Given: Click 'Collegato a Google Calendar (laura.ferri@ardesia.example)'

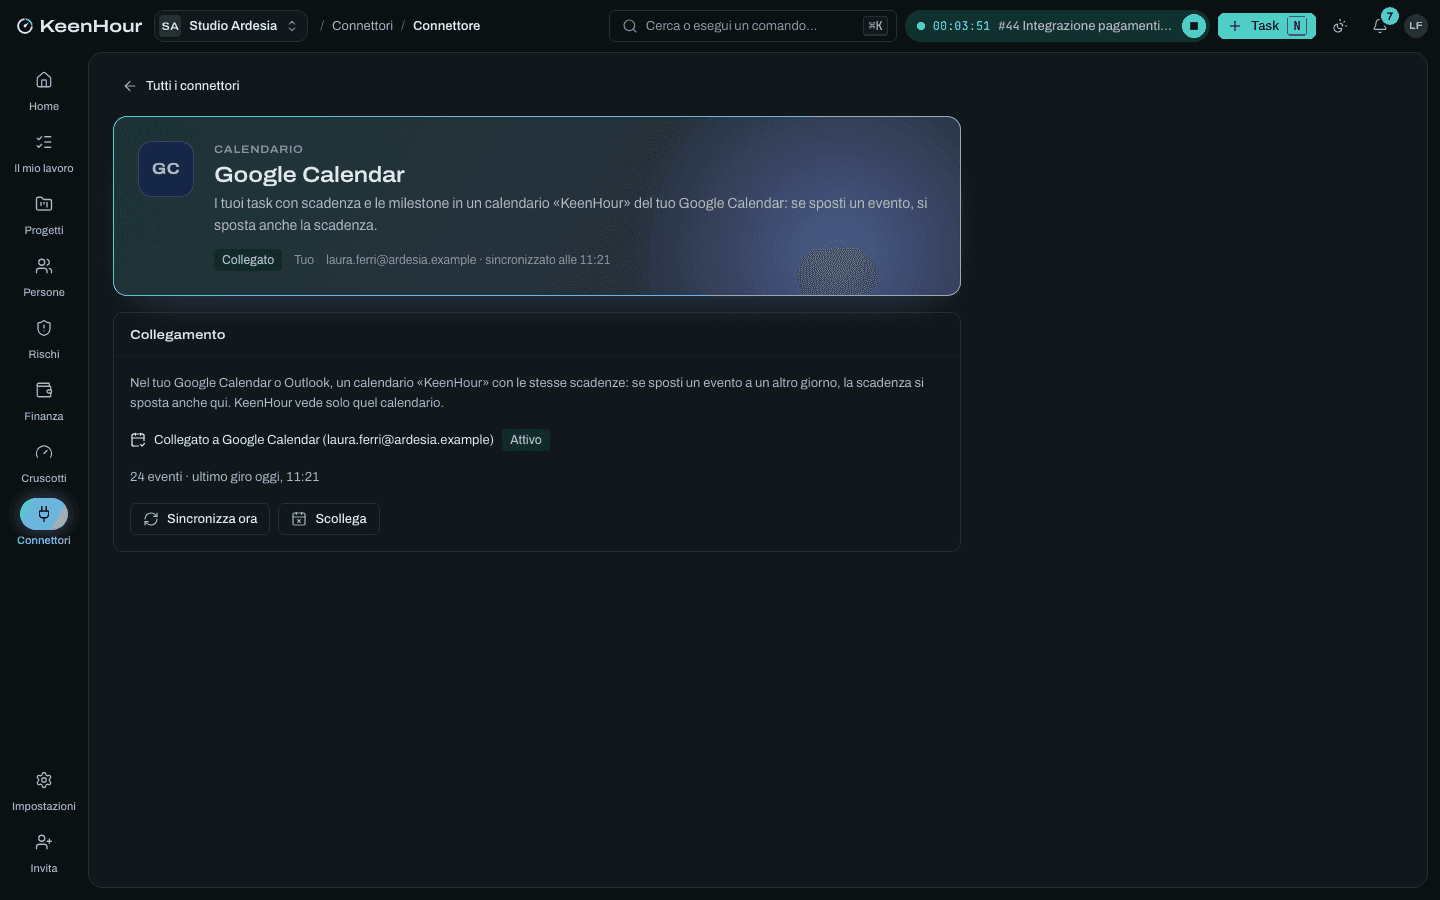Looking at the screenshot, I should (x=324, y=440).
